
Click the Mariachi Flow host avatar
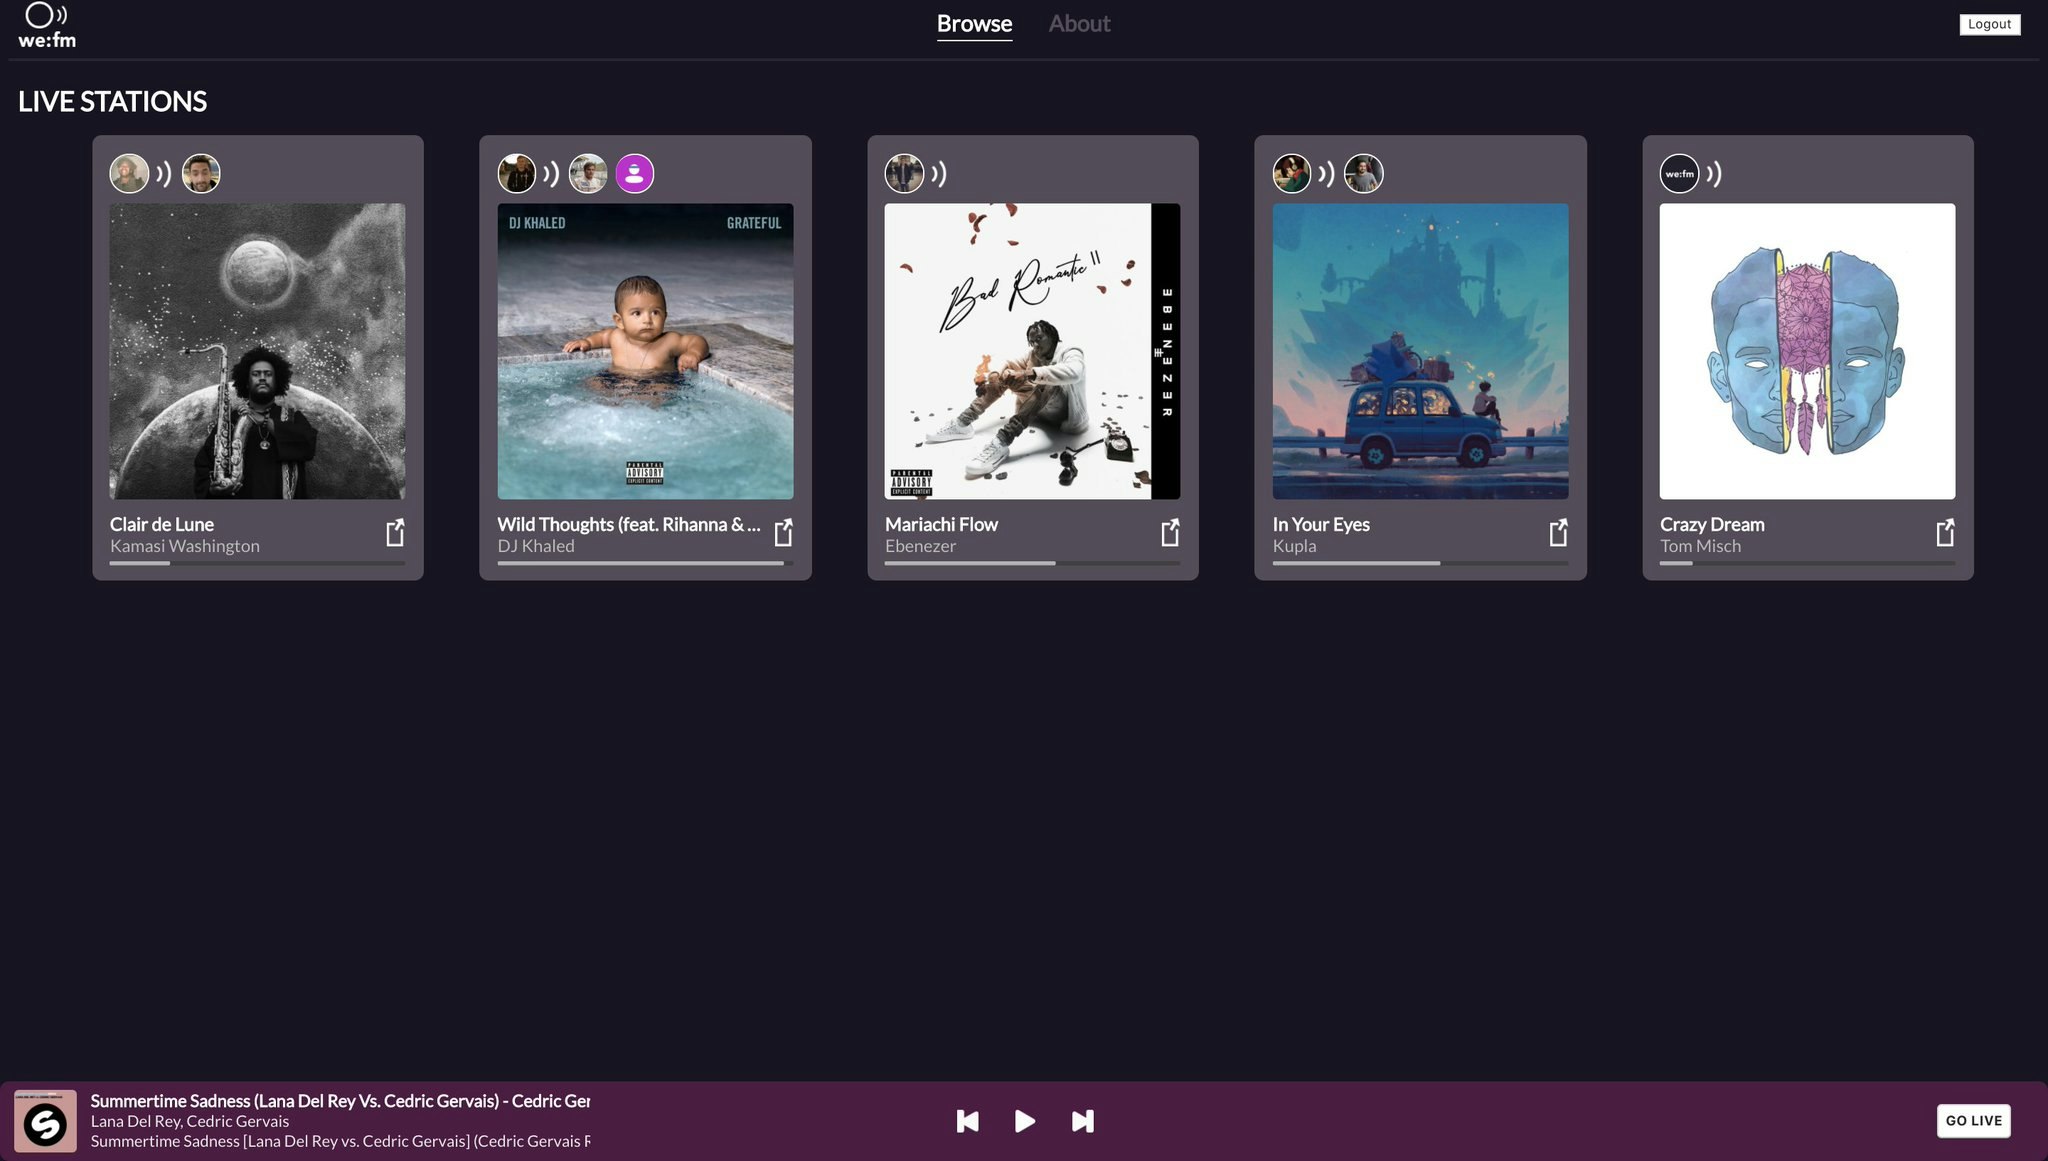pyautogui.click(x=904, y=174)
